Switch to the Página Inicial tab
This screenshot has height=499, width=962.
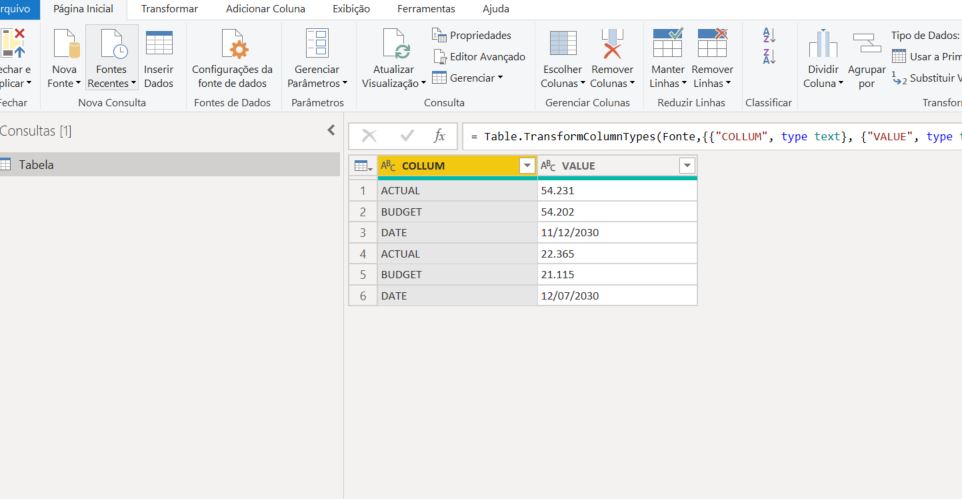coord(83,9)
